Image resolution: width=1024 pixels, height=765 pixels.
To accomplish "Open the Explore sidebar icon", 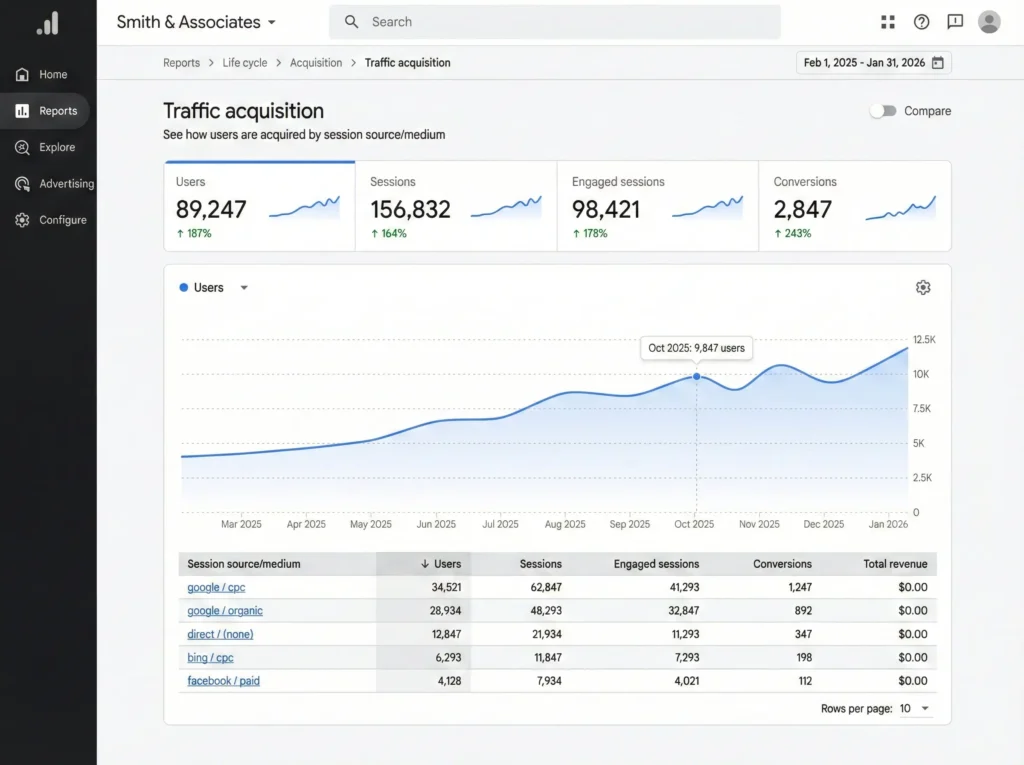I will coord(22,147).
